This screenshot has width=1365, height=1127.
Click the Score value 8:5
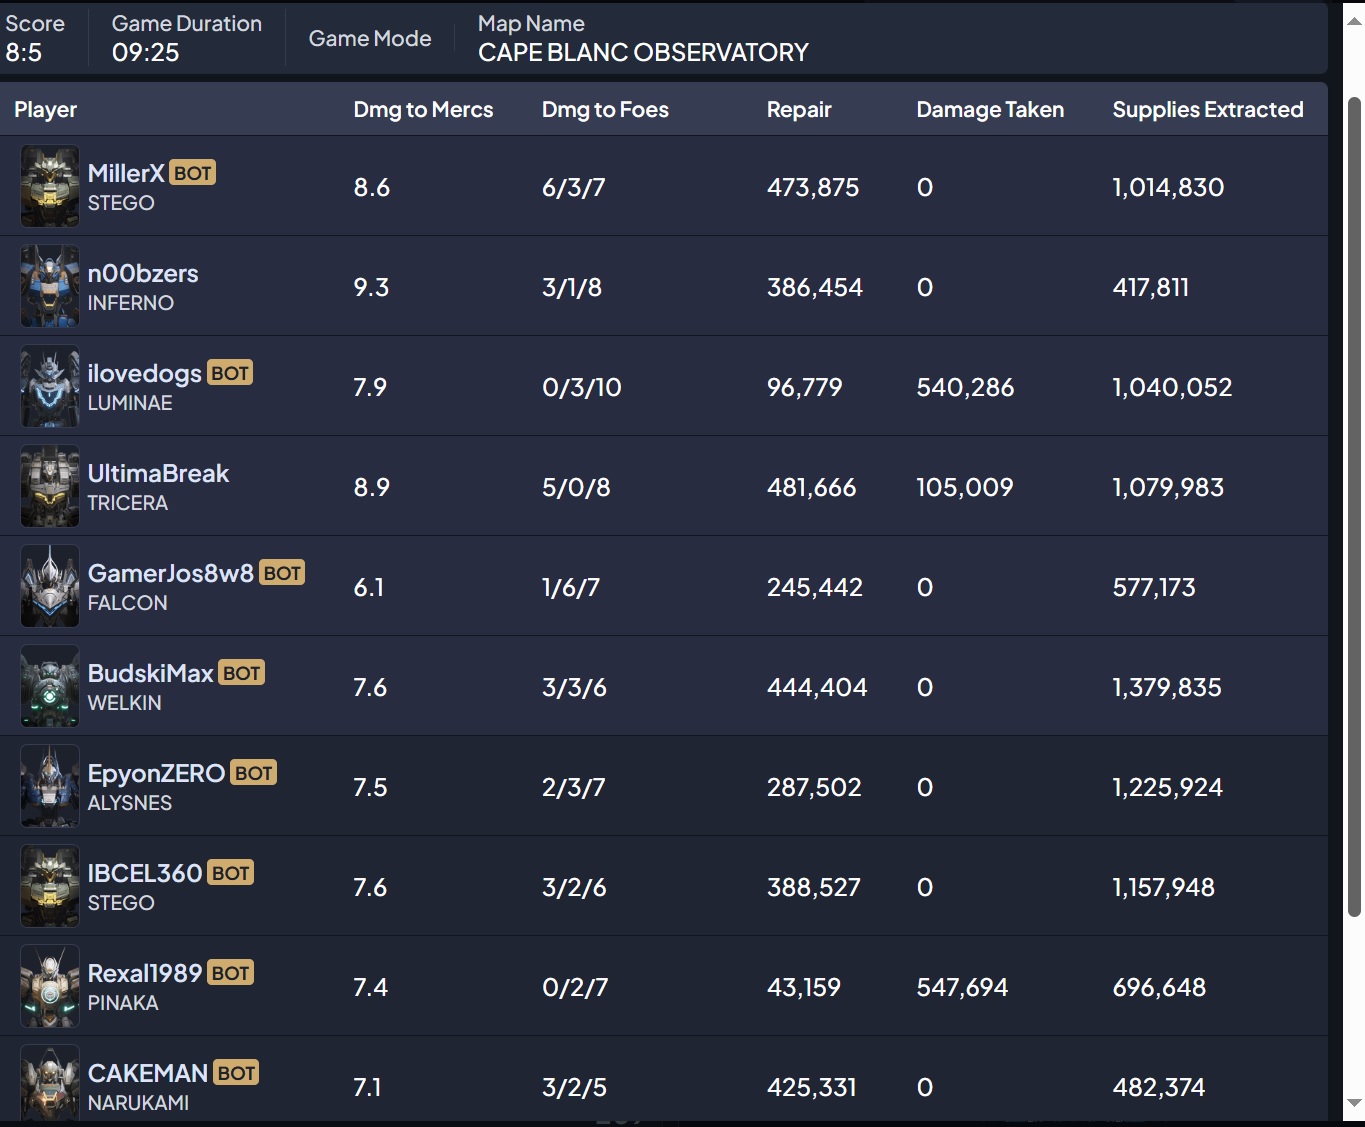pyautogui.click(x=24, y=53)
